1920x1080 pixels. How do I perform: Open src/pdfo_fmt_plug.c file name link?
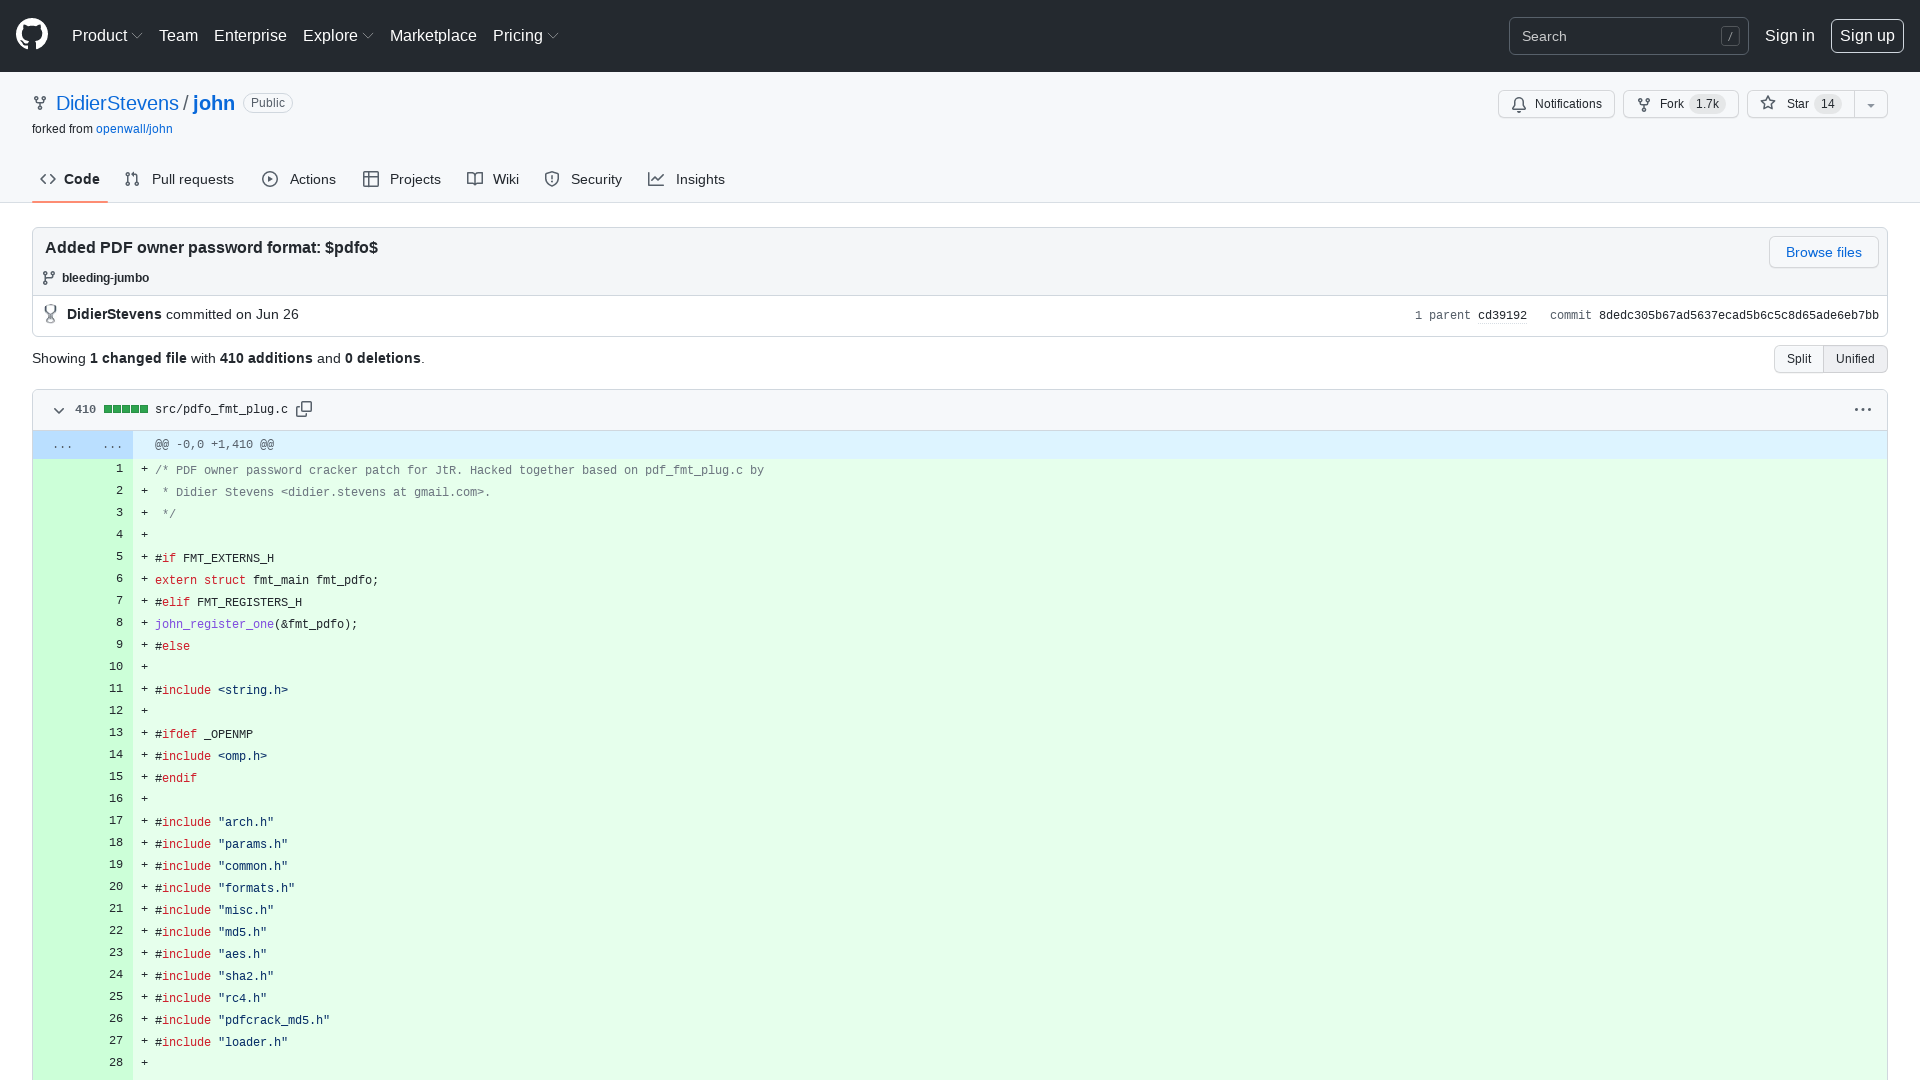[x=221, y=410]
